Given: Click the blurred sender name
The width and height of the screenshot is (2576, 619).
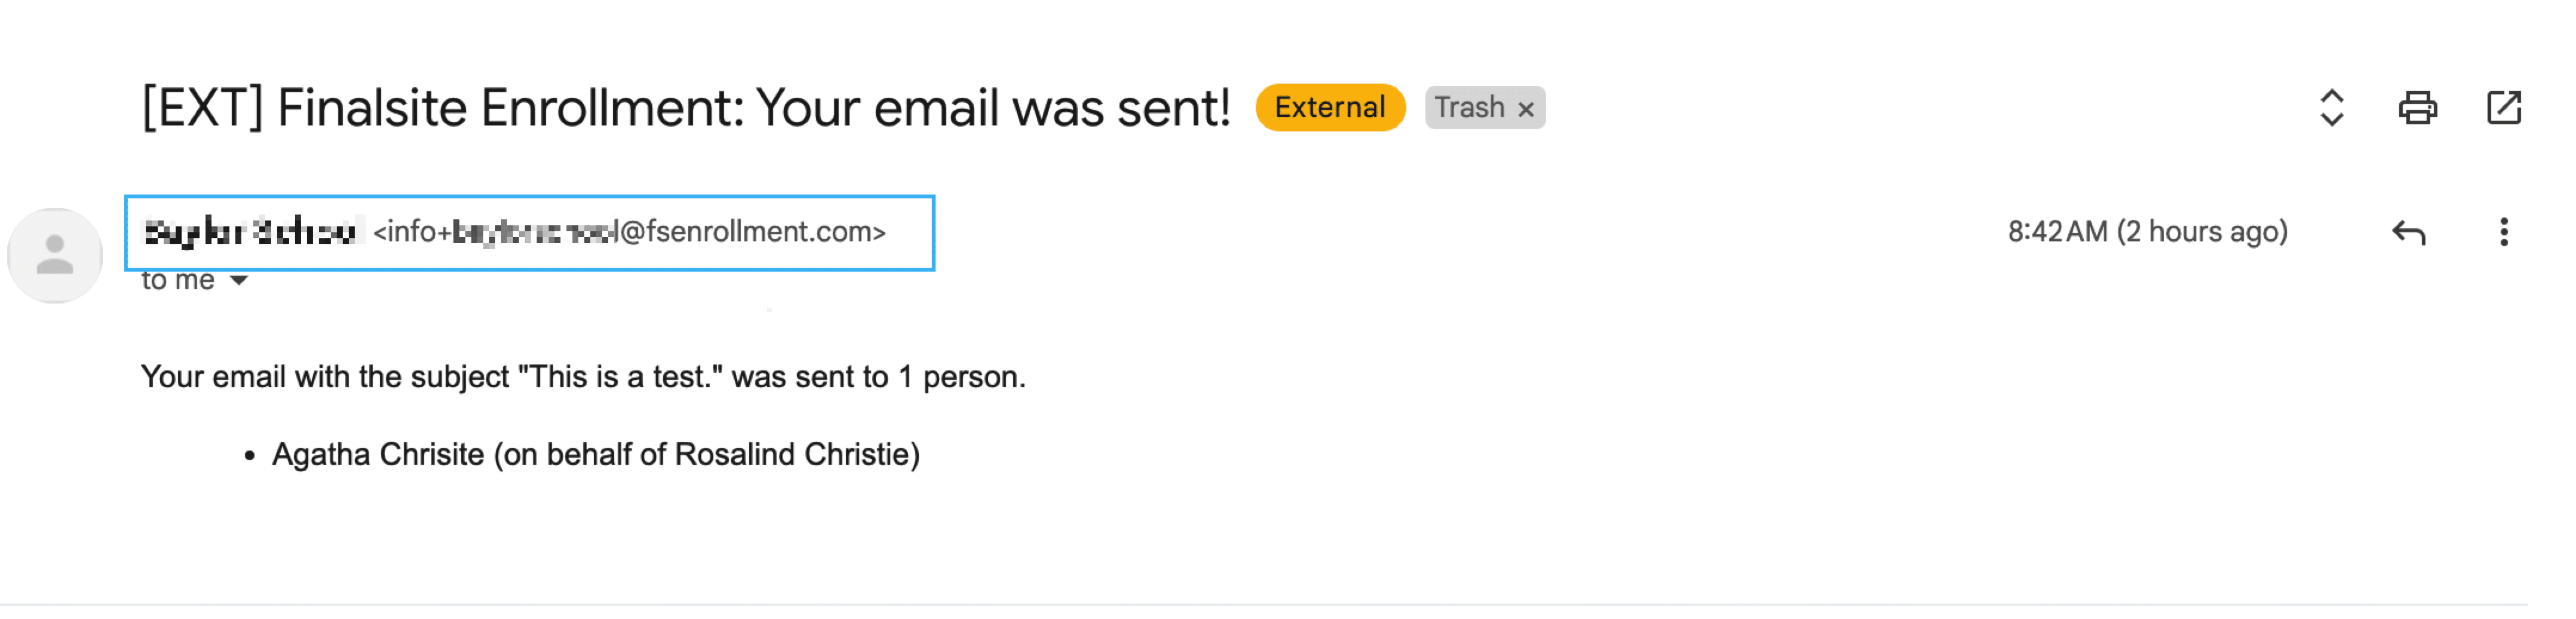Looking at the screenshot, I should click(x=250, y=232).
